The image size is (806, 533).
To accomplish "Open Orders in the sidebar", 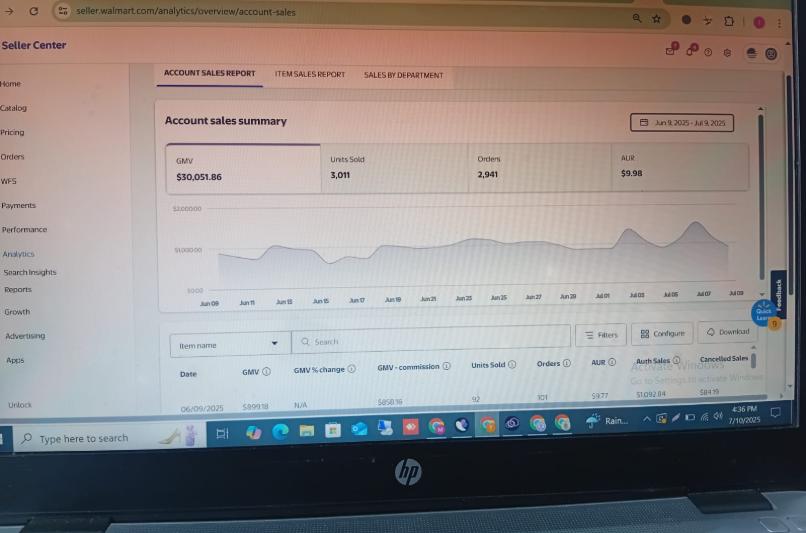I will [x=12, y=157].
